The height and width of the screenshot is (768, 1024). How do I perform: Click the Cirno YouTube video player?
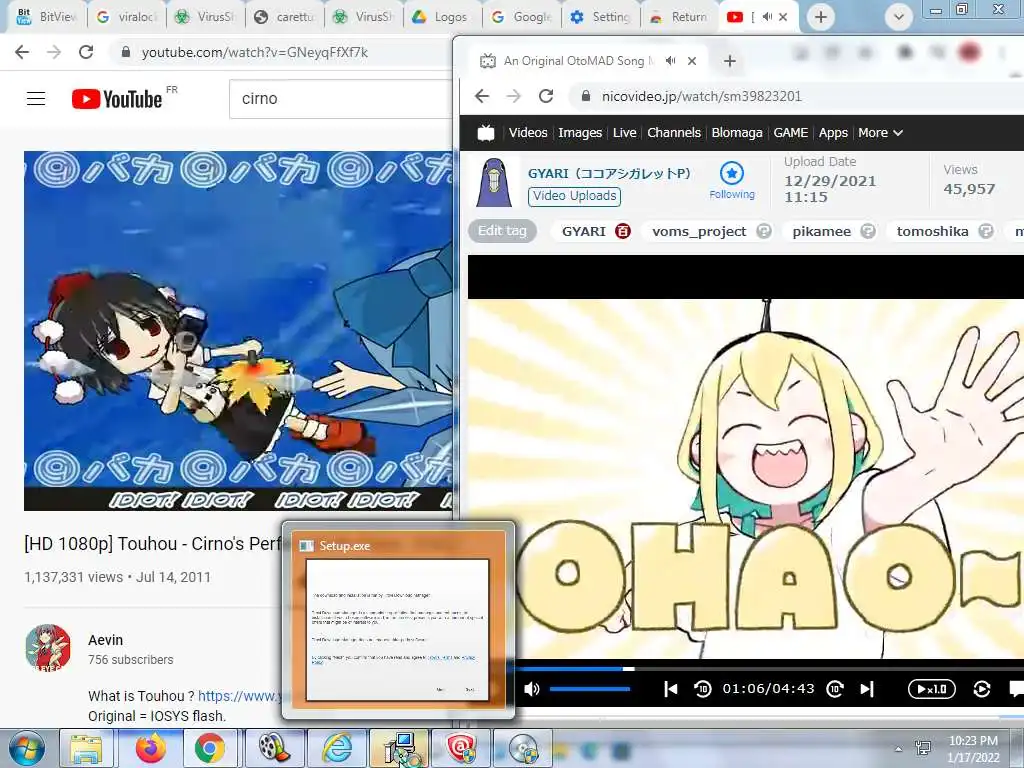click(x=238, y=331)
